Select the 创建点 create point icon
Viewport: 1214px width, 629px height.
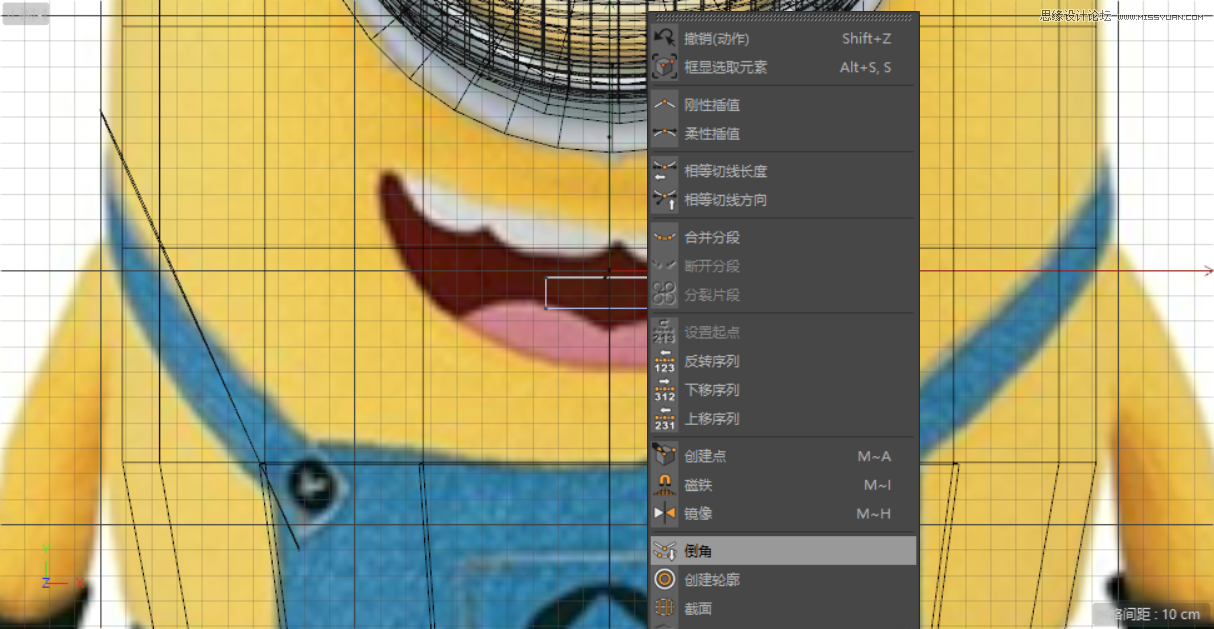(x=664, y=456)
